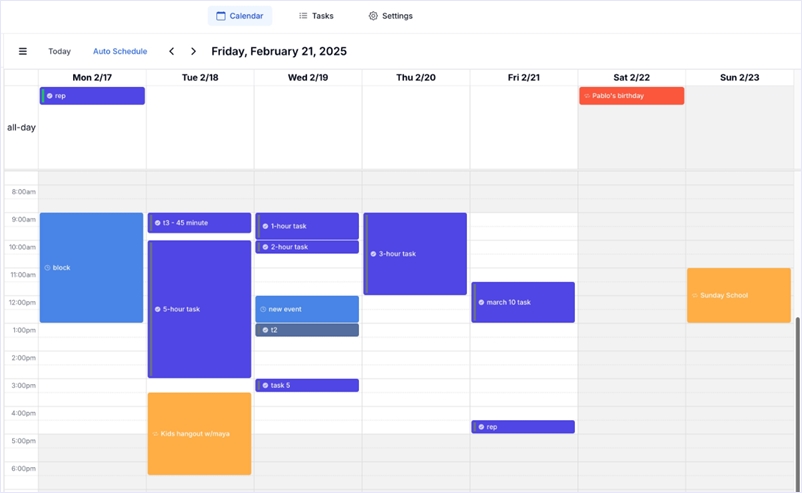Click the calendar icon in Calendar tab
This screenshot has width=802, height=493.
point(221,16)
